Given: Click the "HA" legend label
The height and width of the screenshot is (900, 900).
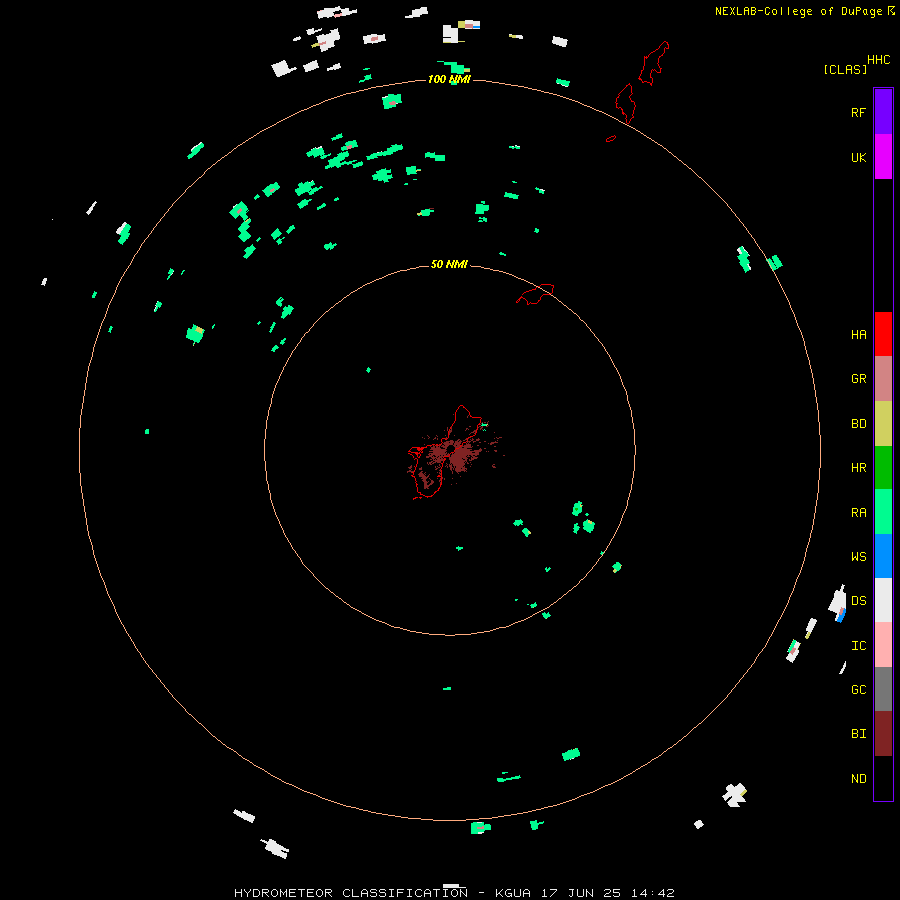Looking at the screenshot, I should [x=858, y=335].
